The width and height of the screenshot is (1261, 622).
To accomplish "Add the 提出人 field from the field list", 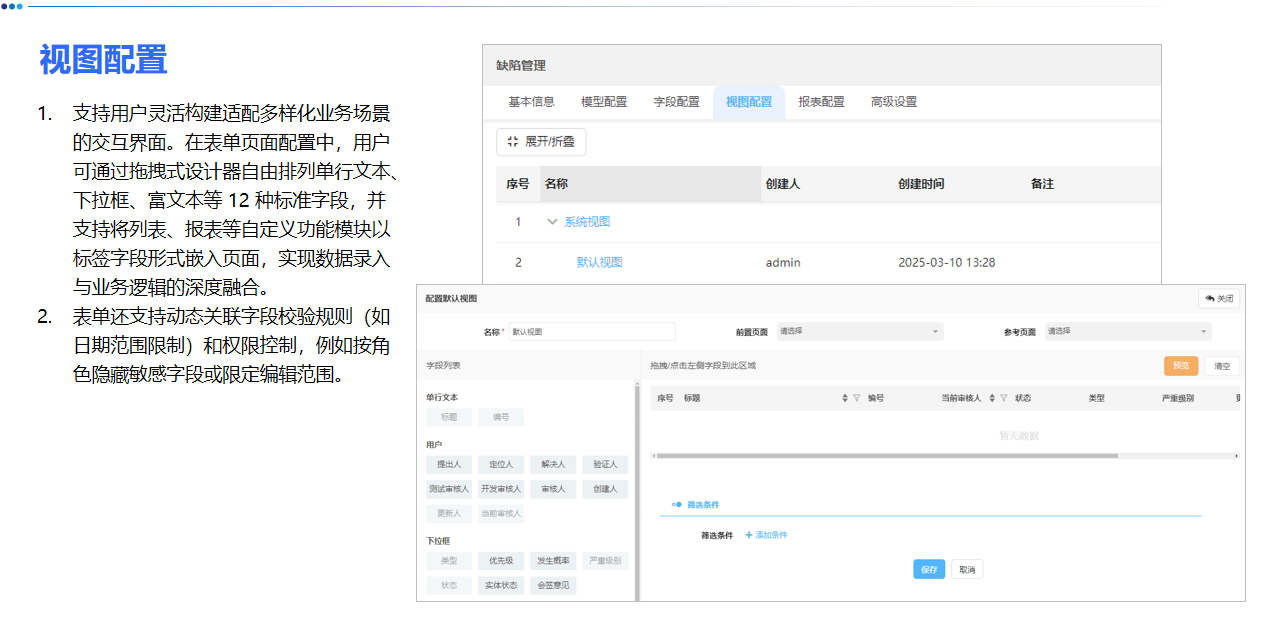I will 449,464.
